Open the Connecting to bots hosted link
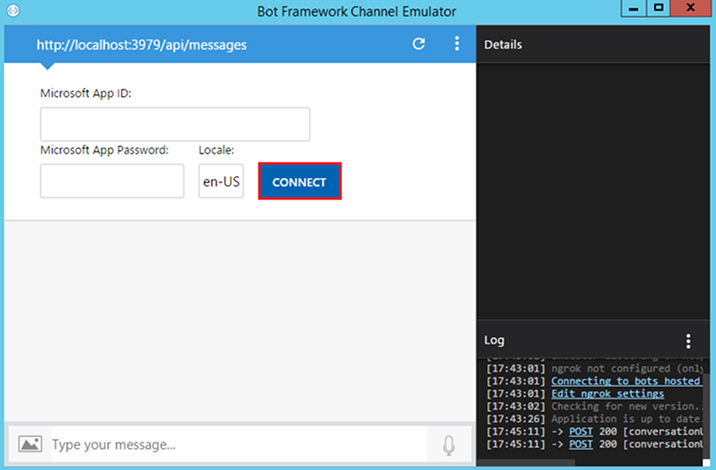 [626, 381]
